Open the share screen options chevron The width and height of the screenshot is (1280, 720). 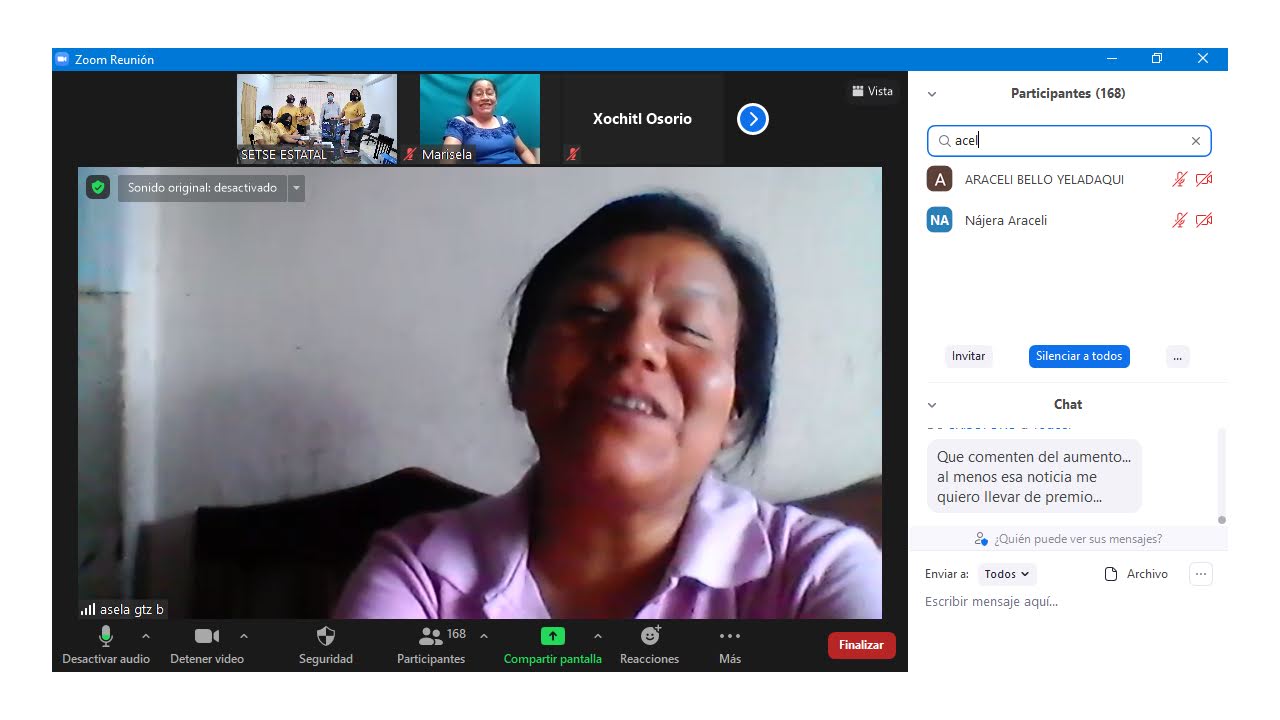tap(598, 636)
